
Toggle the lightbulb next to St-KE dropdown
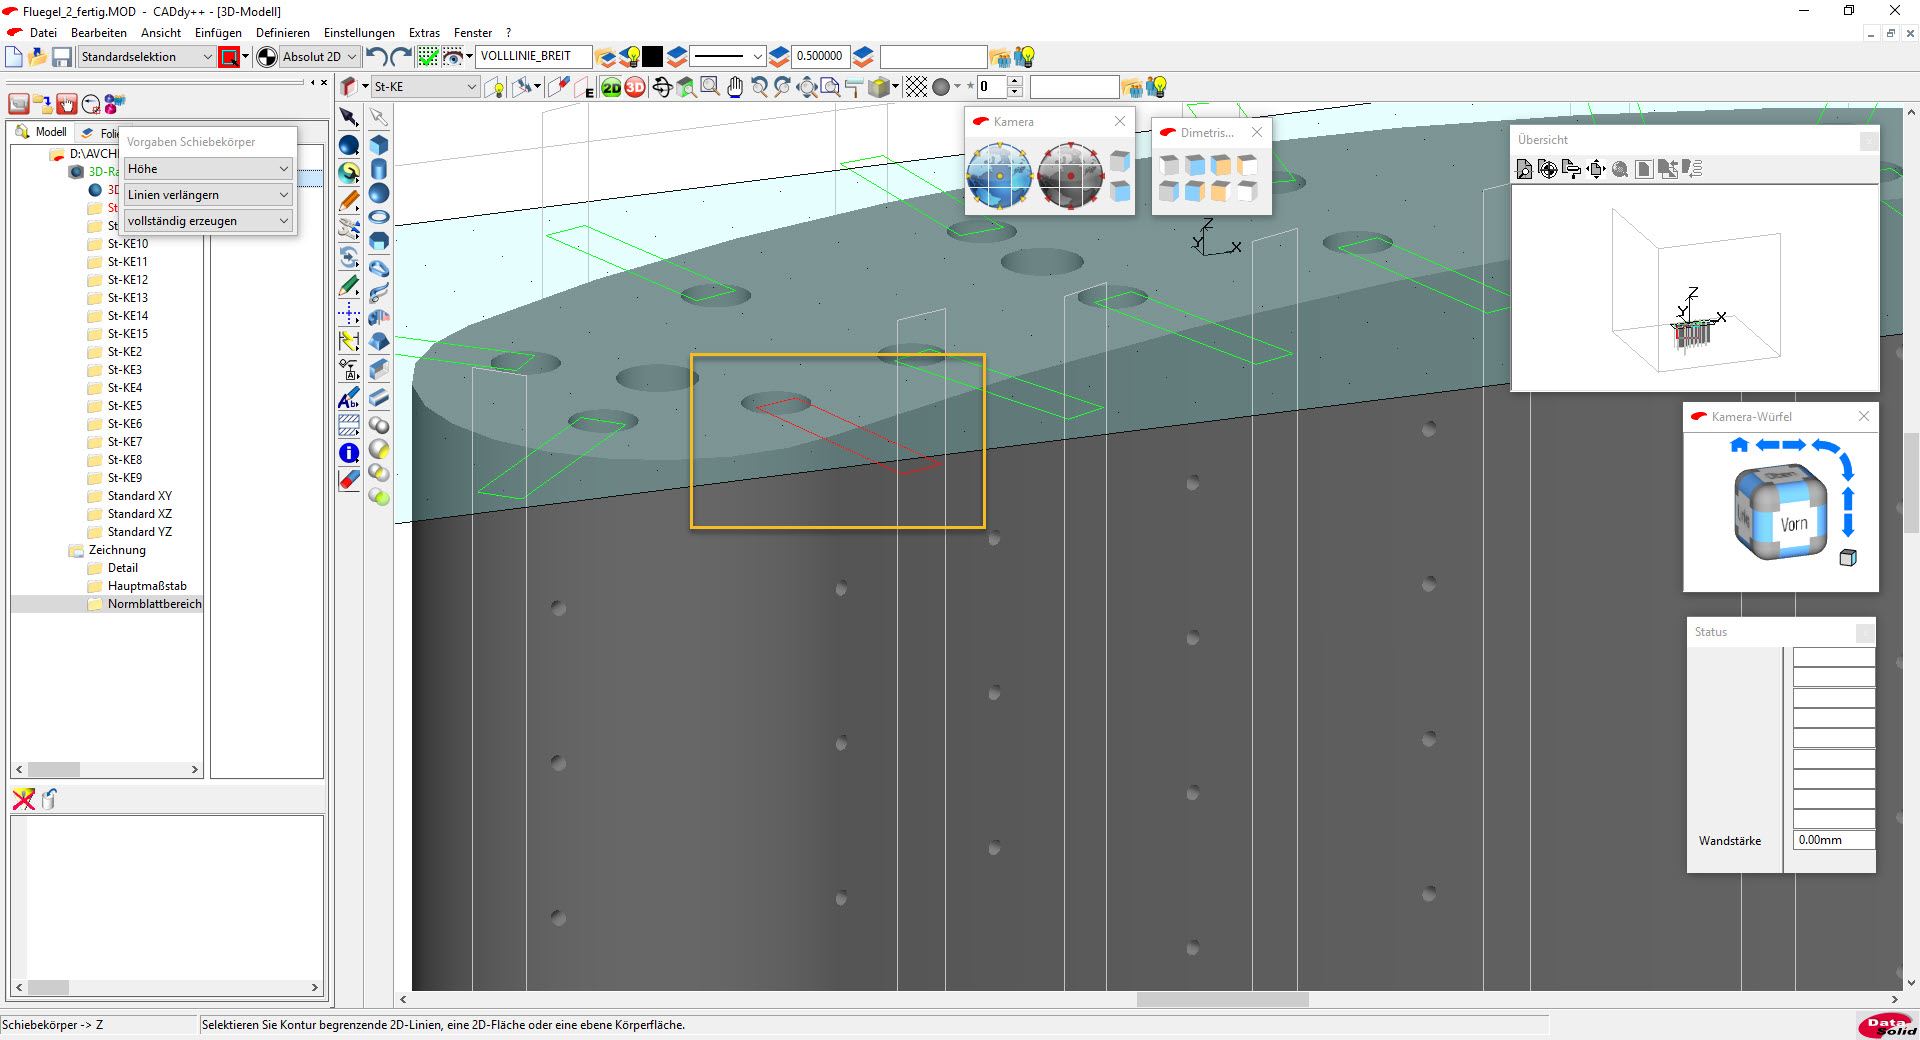pyautogui.click(x=495, y=88)
